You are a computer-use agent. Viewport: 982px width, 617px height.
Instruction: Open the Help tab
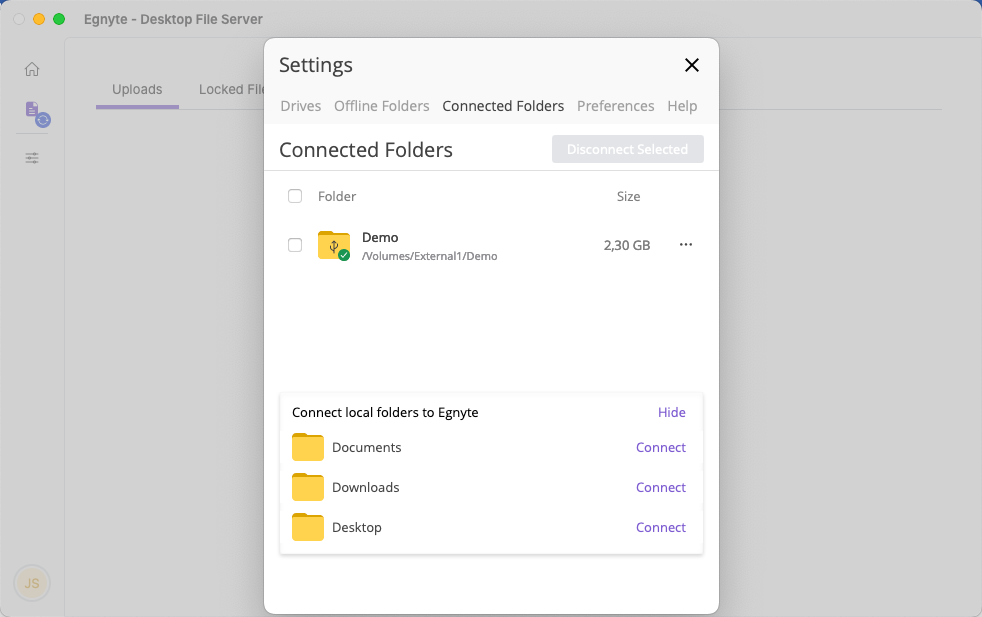[682, 106]
